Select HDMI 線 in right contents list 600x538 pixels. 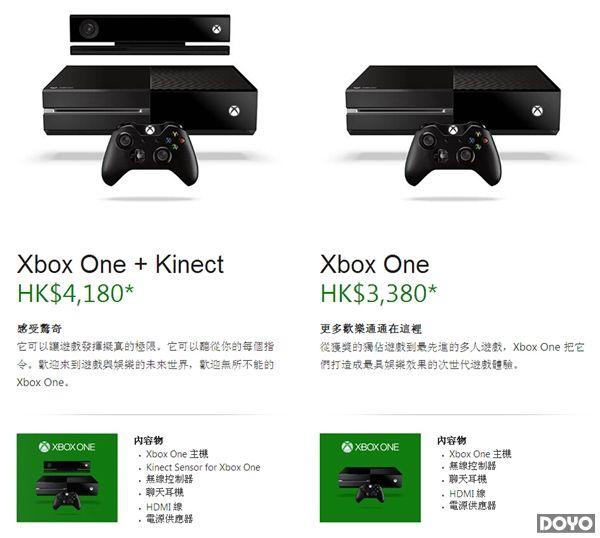click(467, 494)
